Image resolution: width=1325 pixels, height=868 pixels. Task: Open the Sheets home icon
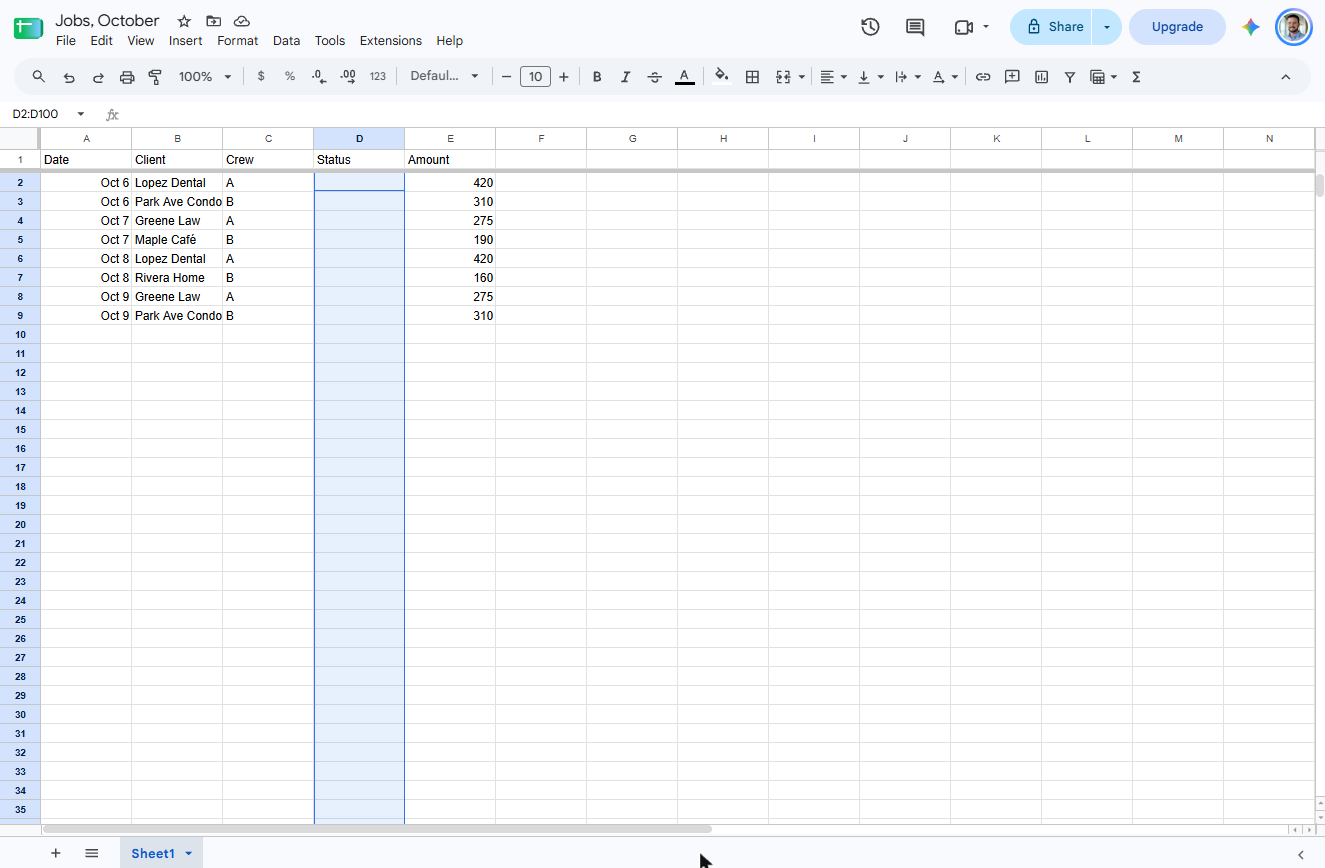(28, 28)
